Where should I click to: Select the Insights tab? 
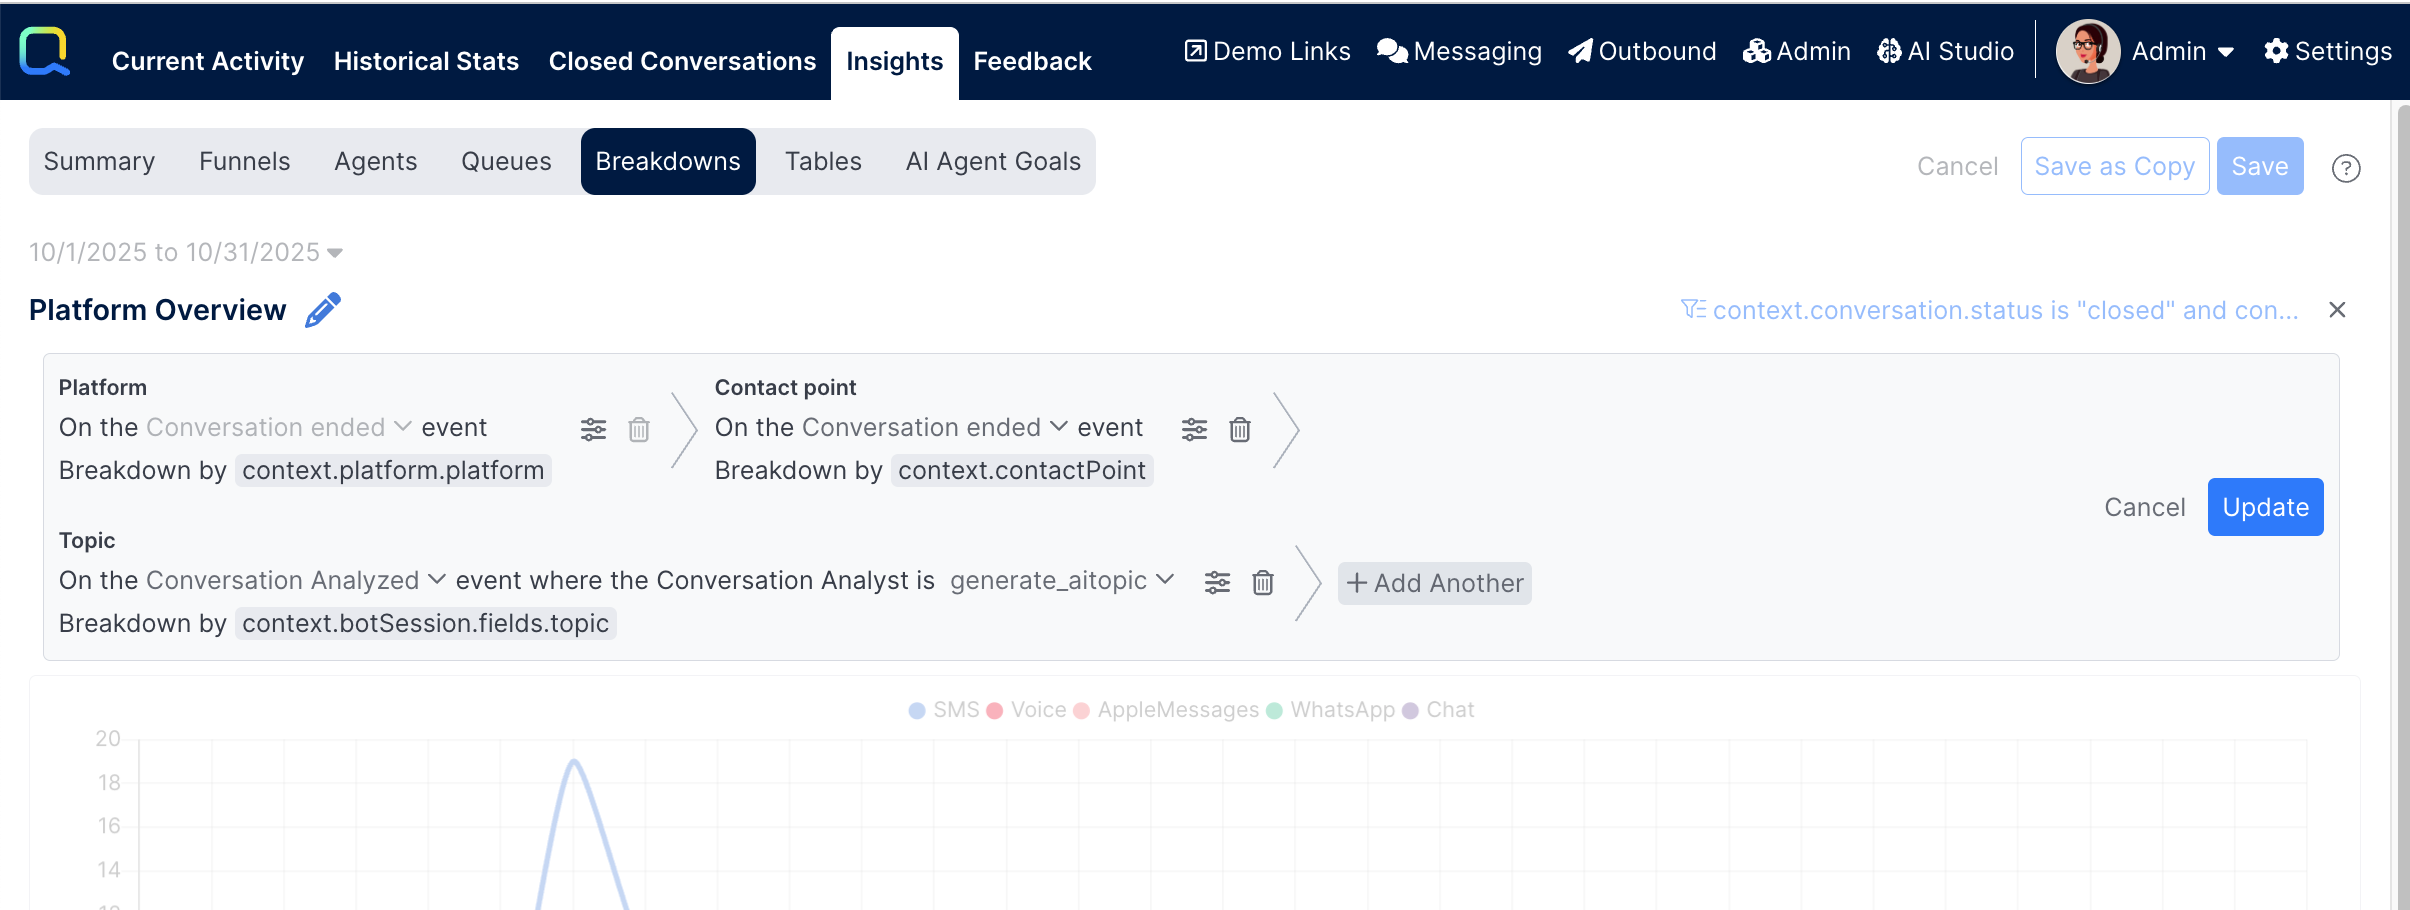[x=894, y=62]
